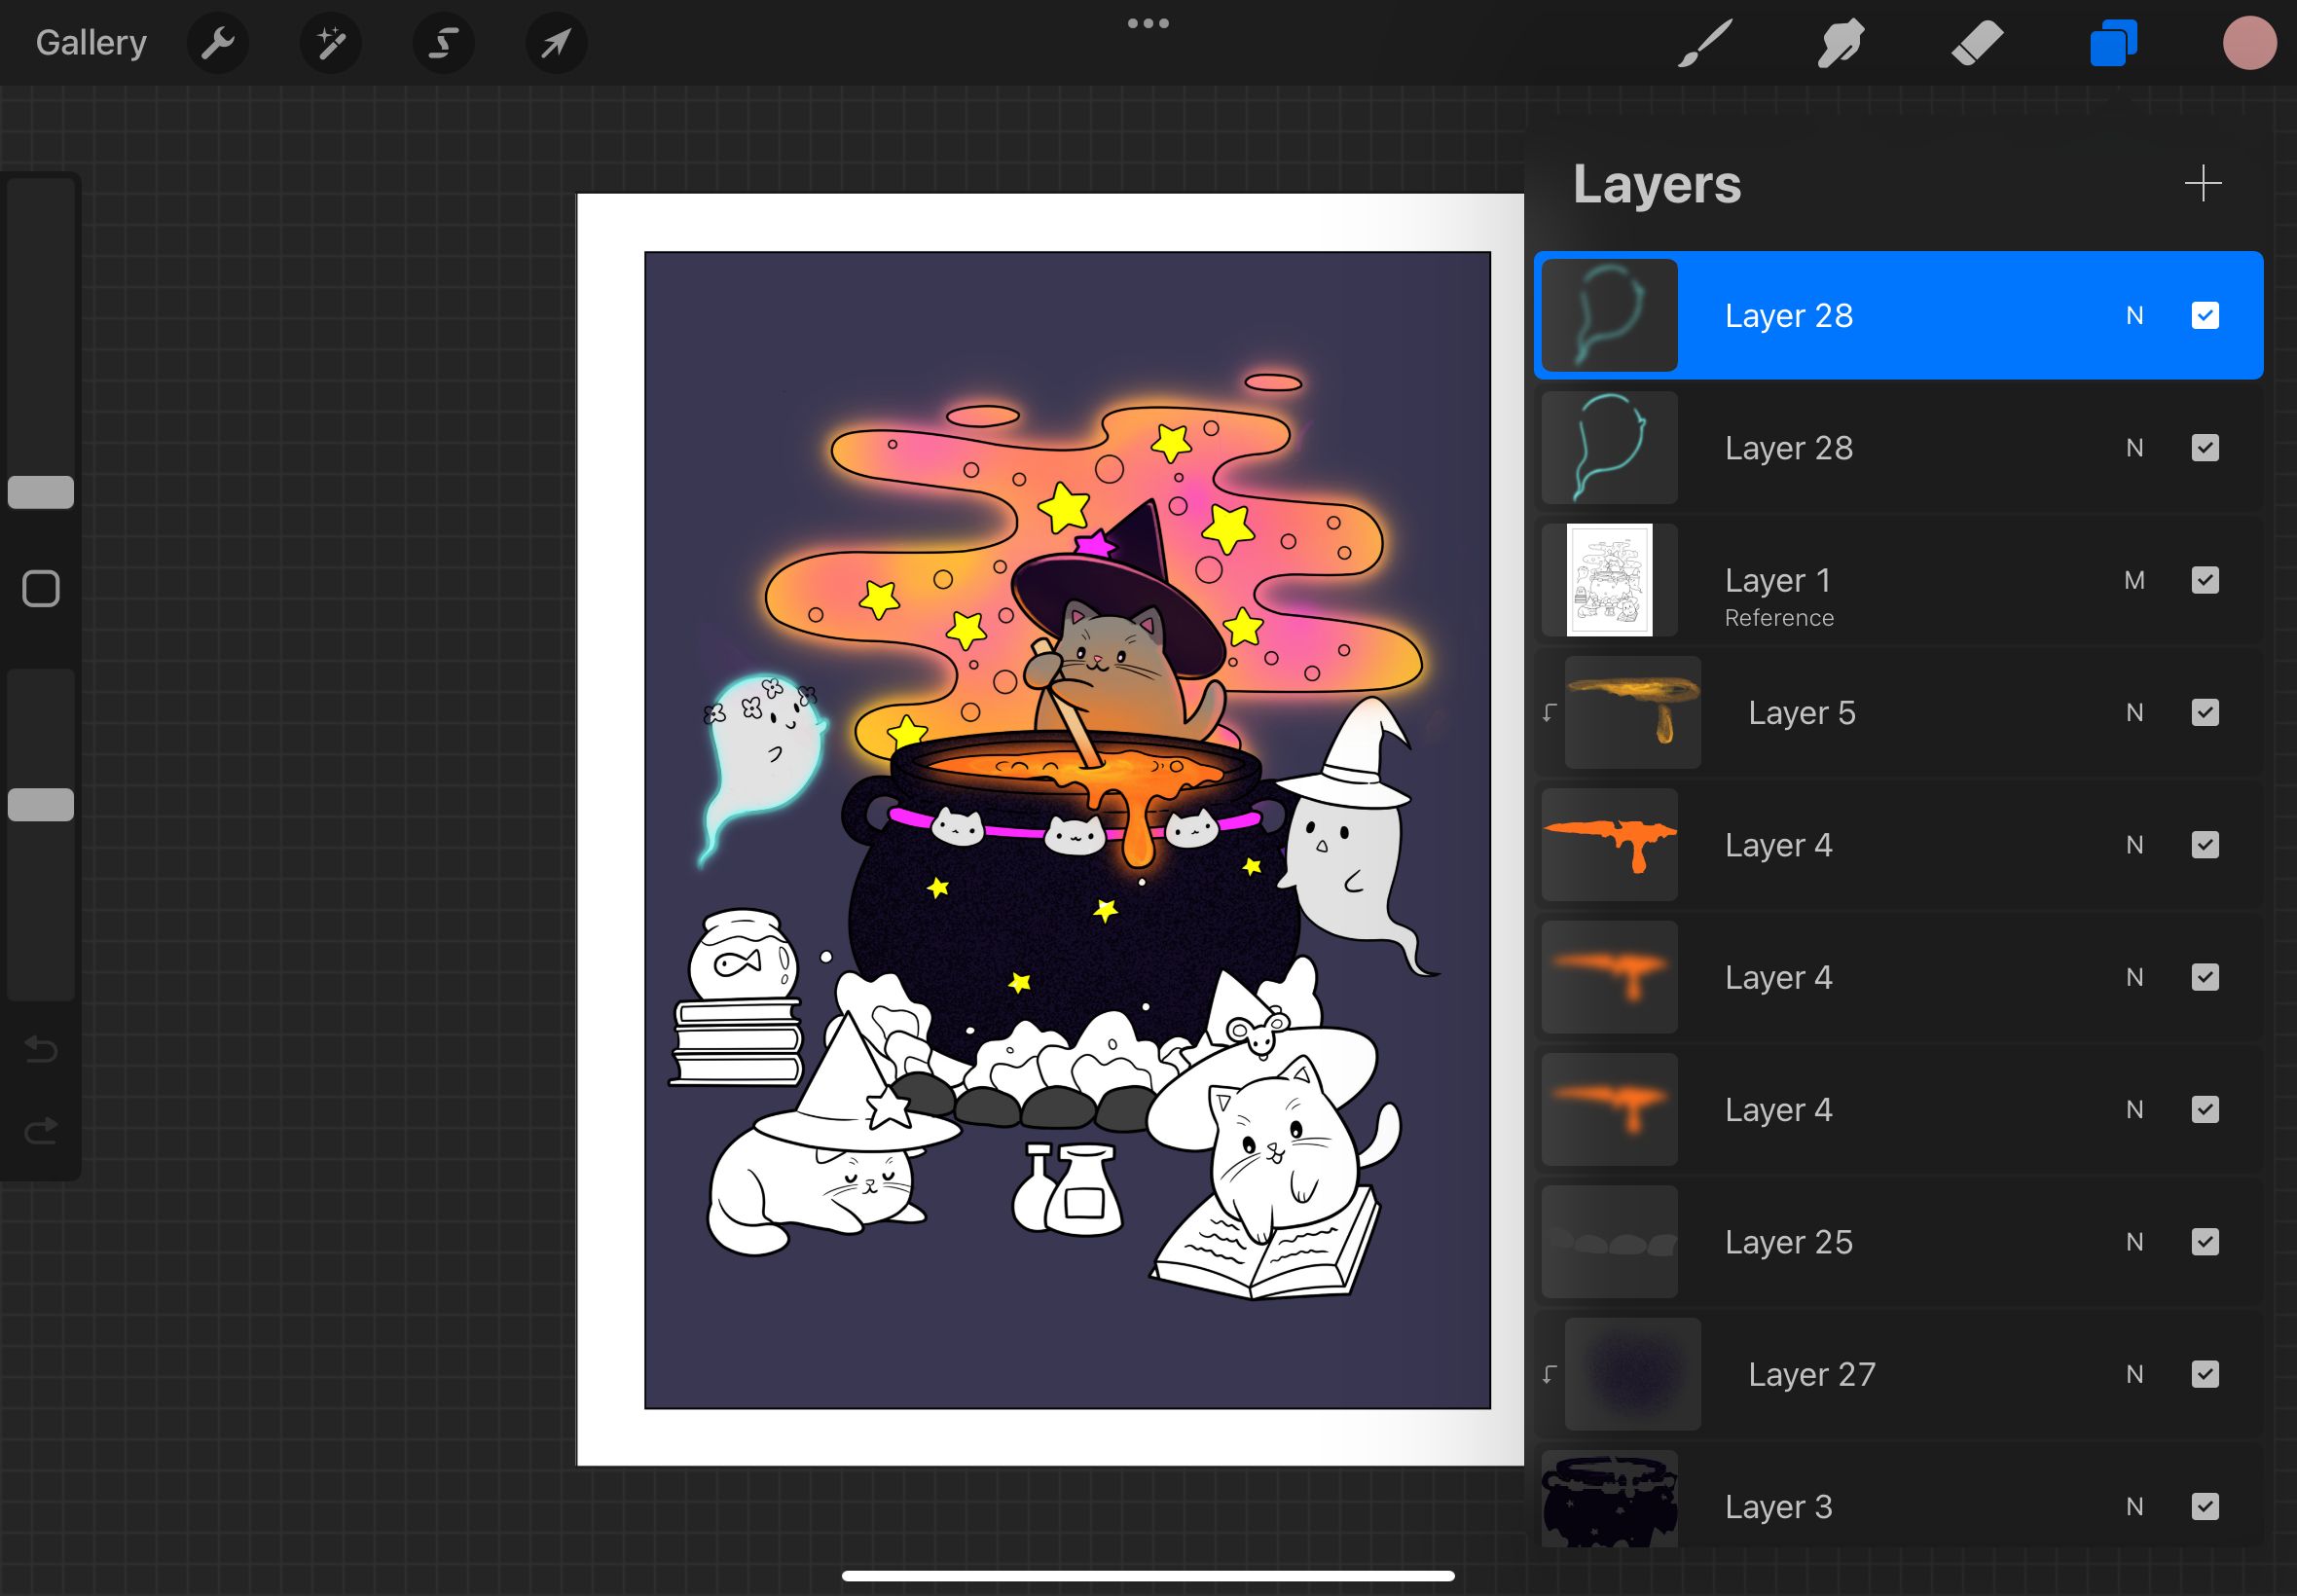Open the Actions wrench menu
The image size is (2297, 1596).
217,43
